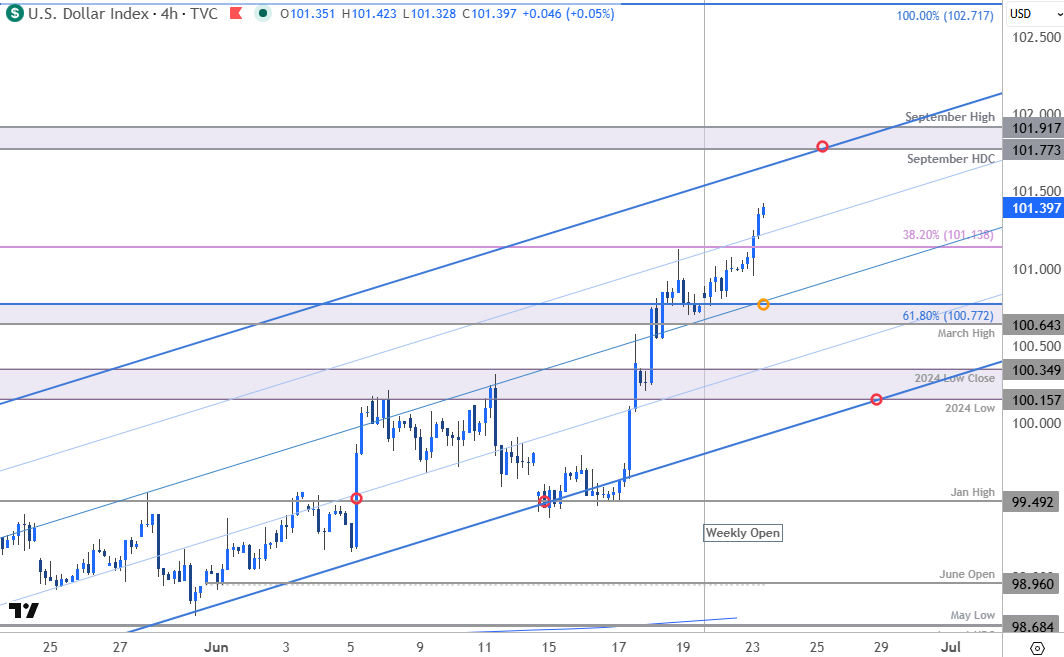
Task: Click the September HDC label
Action: click(951, 159)
